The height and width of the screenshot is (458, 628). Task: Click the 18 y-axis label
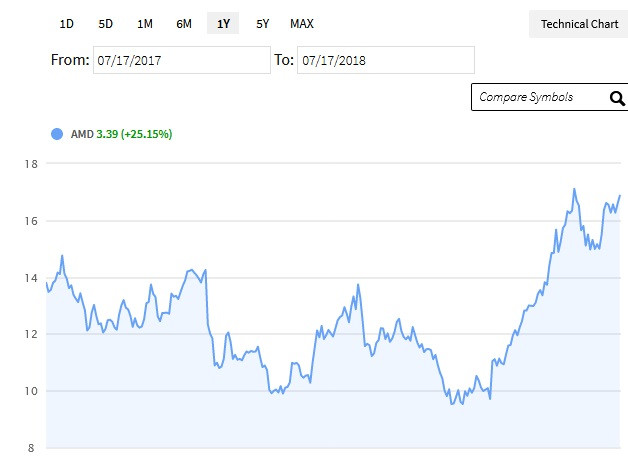[x=31, y=164]
